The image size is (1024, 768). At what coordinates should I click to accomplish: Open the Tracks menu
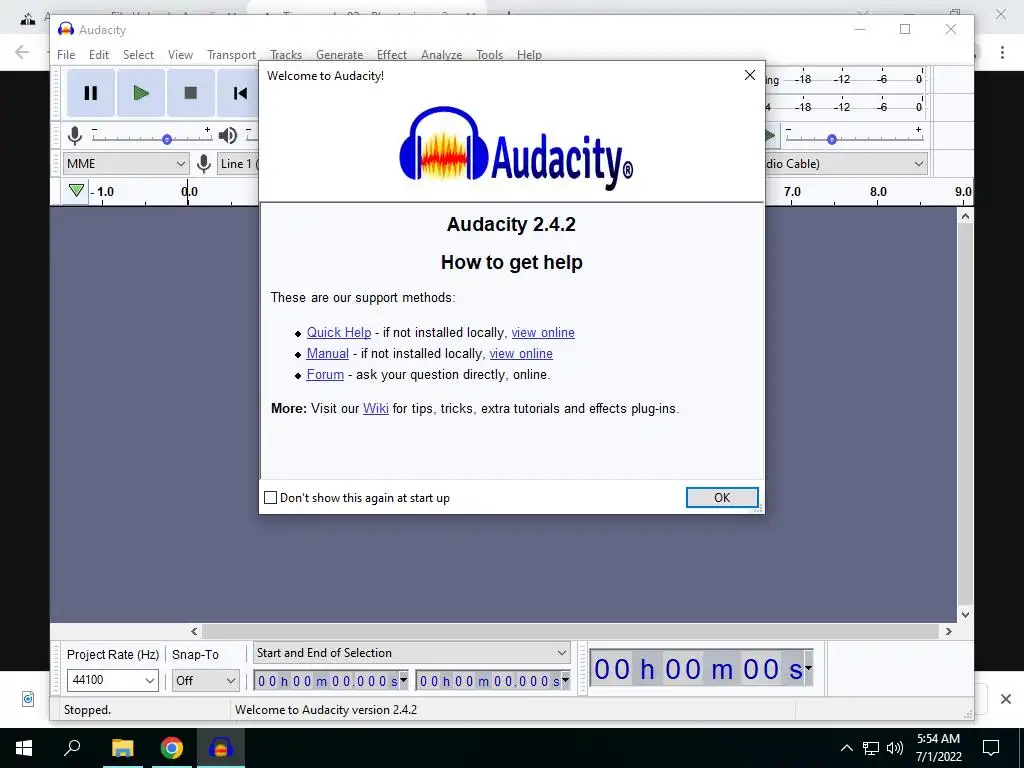[x=286, y=55]
